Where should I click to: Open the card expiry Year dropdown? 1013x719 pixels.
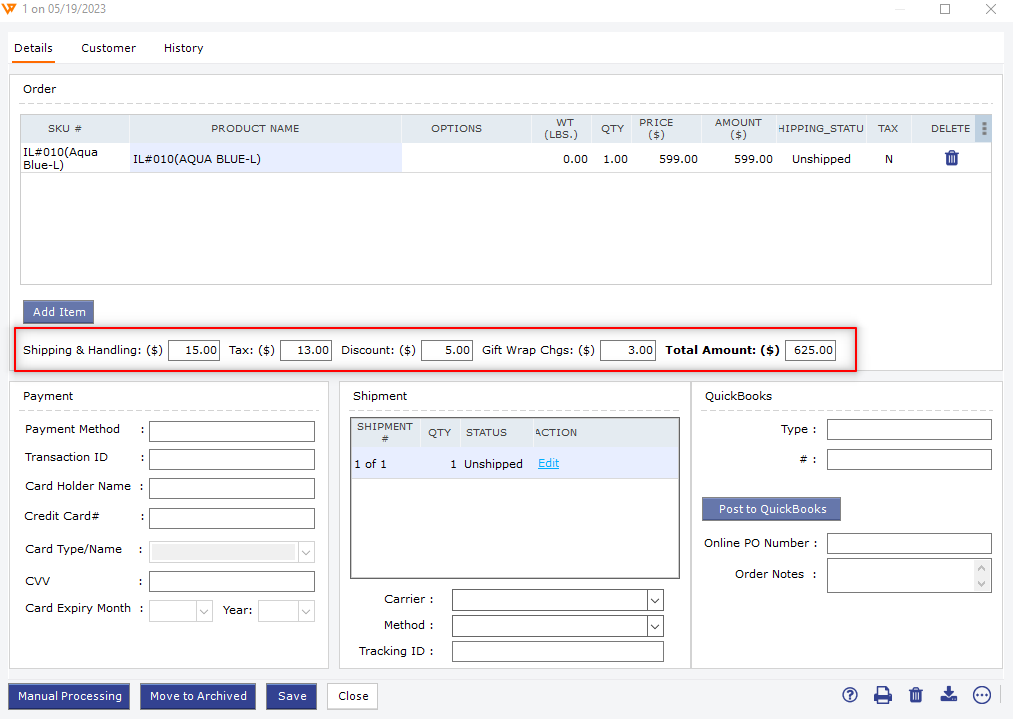tap(306, 611)
